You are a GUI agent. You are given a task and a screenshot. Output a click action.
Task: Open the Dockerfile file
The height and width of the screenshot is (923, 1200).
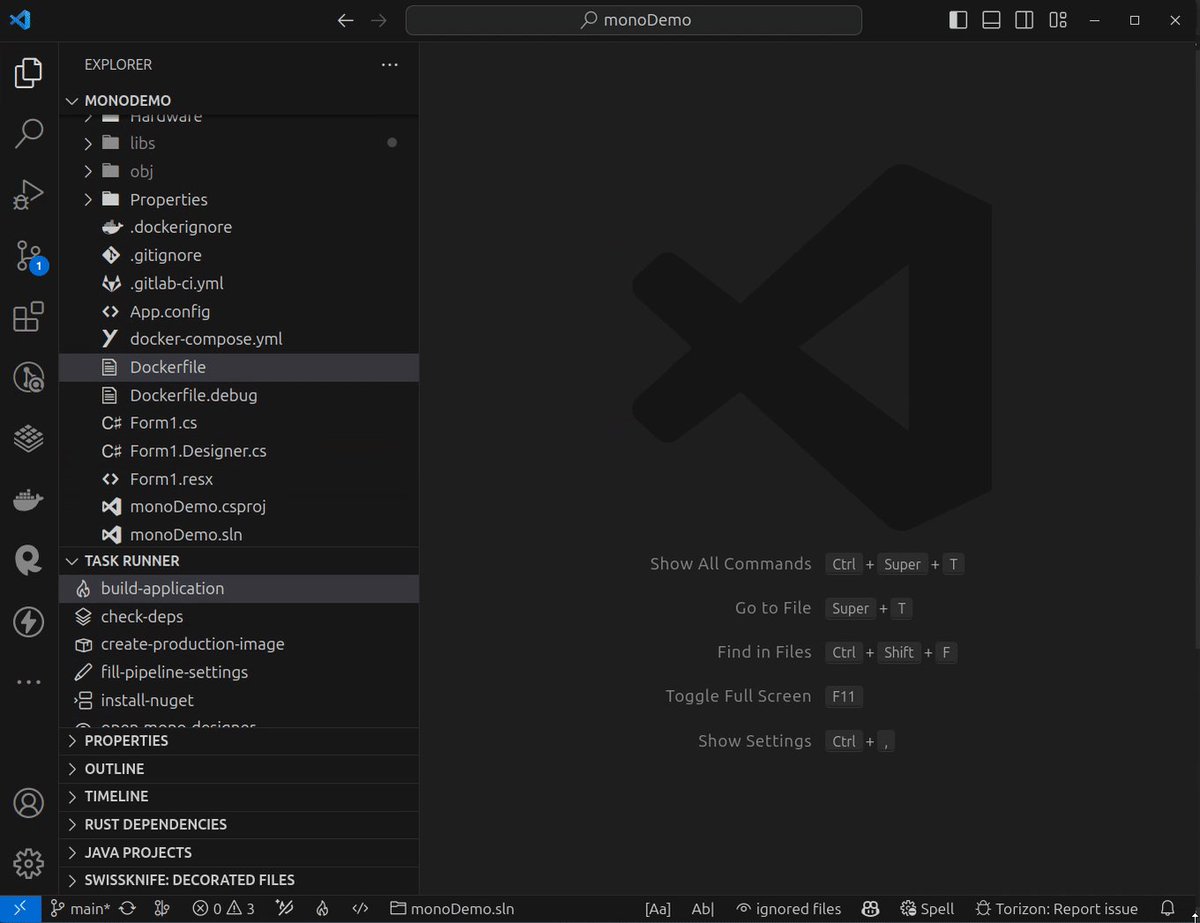[239, 367]
